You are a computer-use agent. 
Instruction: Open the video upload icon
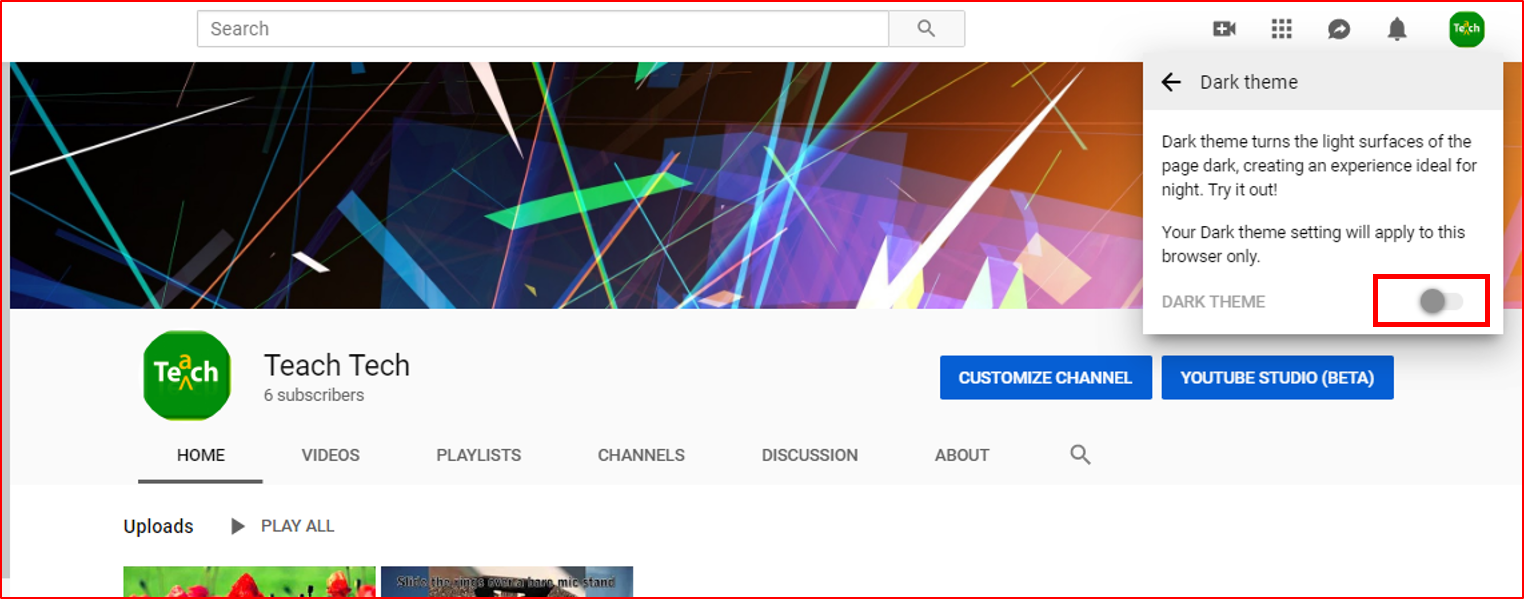[1224, 29]
